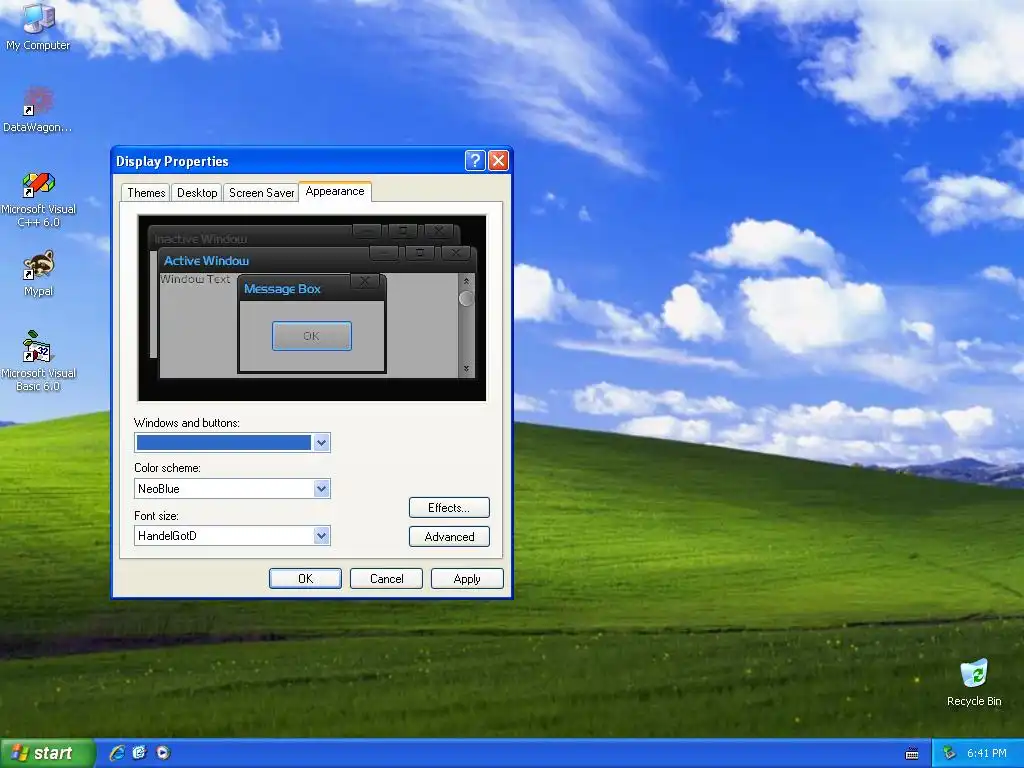This screenshot has height=768, width=1024.
Task: Switch to the Themes tab
Action: coord(146,193)
